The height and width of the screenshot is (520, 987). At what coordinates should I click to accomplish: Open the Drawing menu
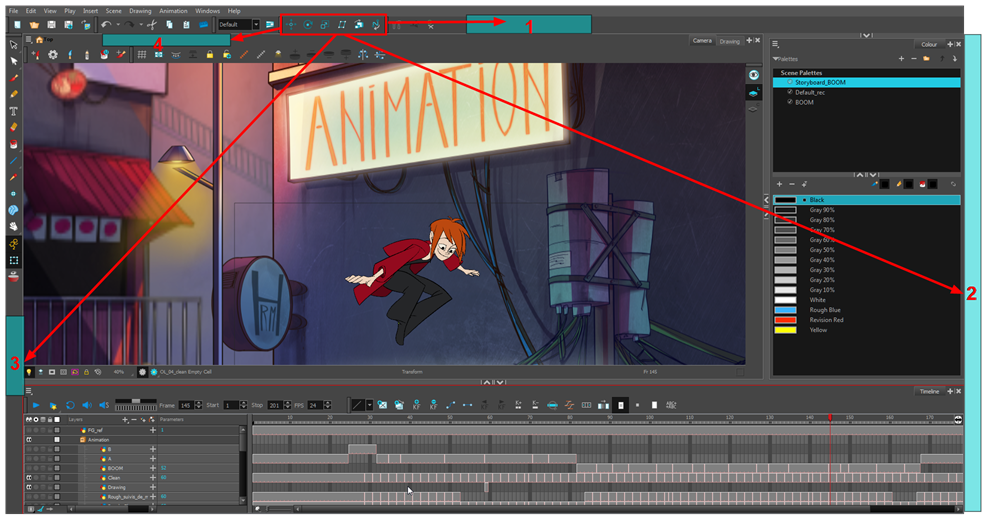pos(140,11)
